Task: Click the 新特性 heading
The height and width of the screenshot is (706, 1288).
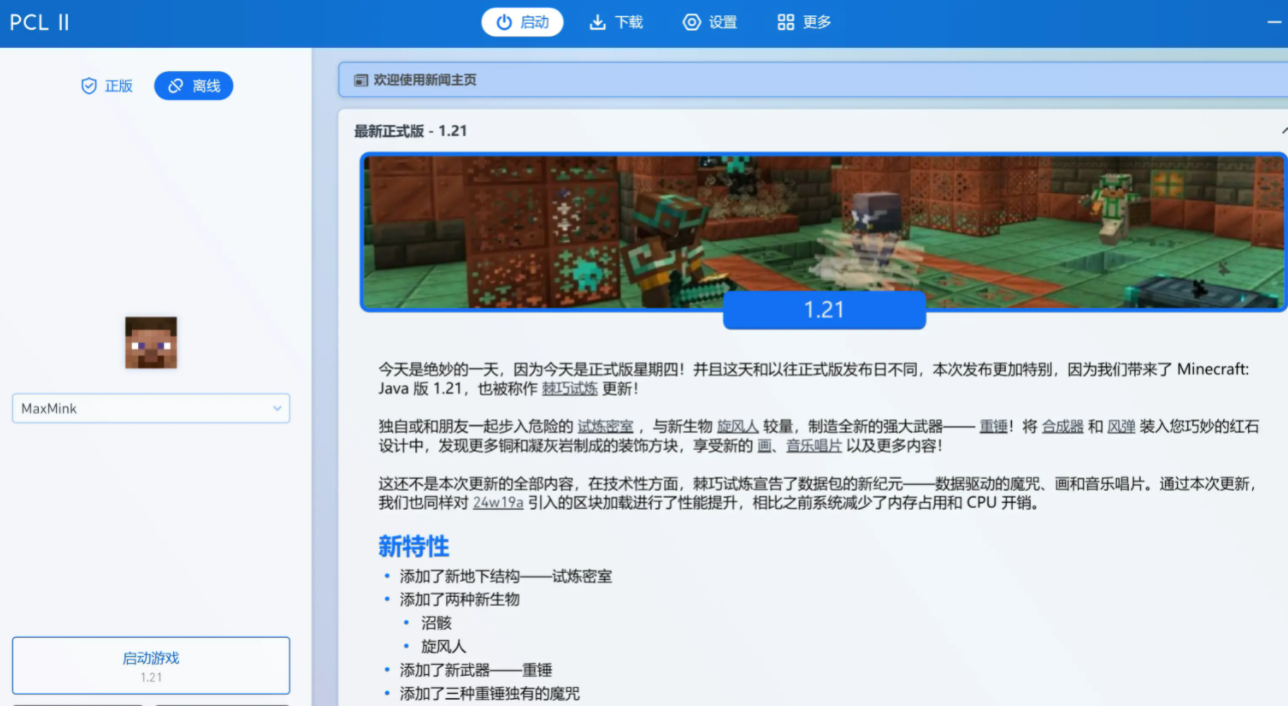Action: pyautogui.click(x=414, y=546)
